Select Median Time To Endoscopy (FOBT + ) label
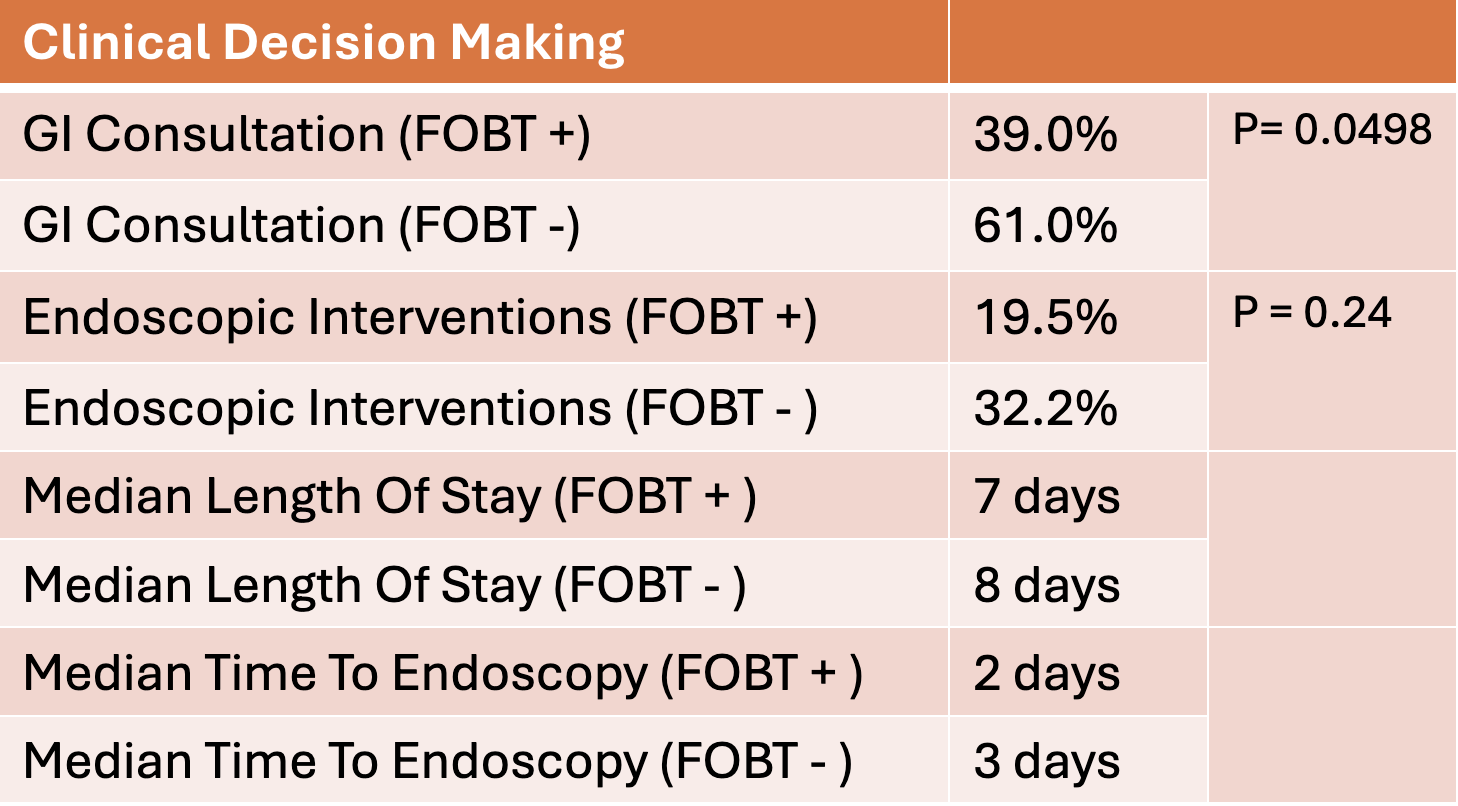Image resolution: width=1458 pixels, height=806 pixels. [x=474, y=672]
